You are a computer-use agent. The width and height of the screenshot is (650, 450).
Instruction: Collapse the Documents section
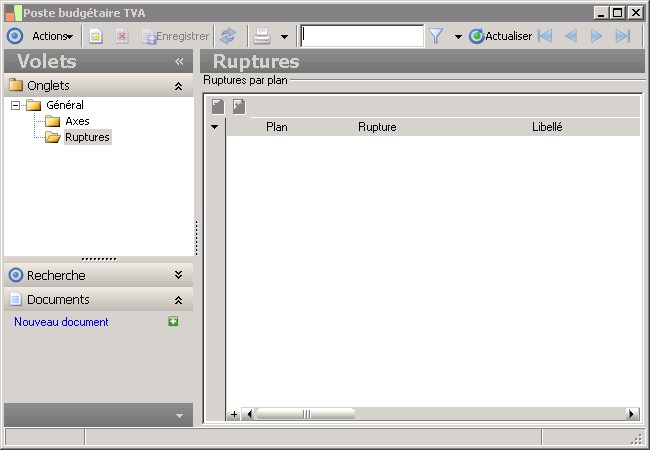(x=178, y=300)
